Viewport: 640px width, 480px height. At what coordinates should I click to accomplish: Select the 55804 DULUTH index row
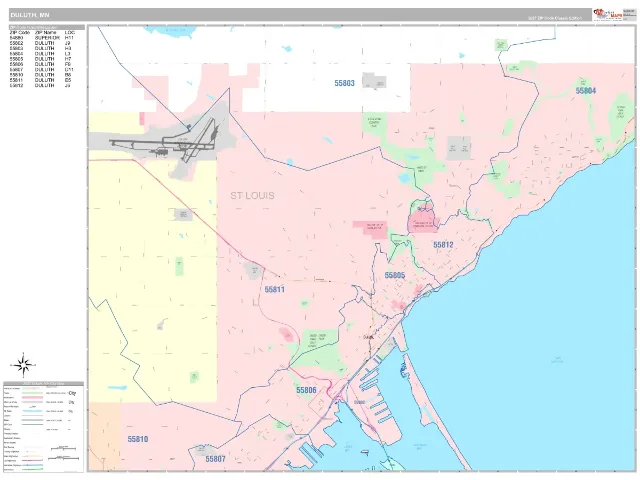click(42, 53)
